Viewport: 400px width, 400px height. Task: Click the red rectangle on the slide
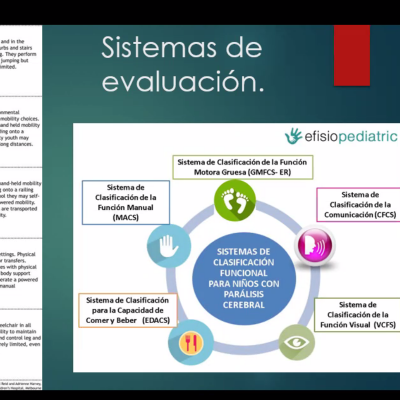click(x=352, y=55)
